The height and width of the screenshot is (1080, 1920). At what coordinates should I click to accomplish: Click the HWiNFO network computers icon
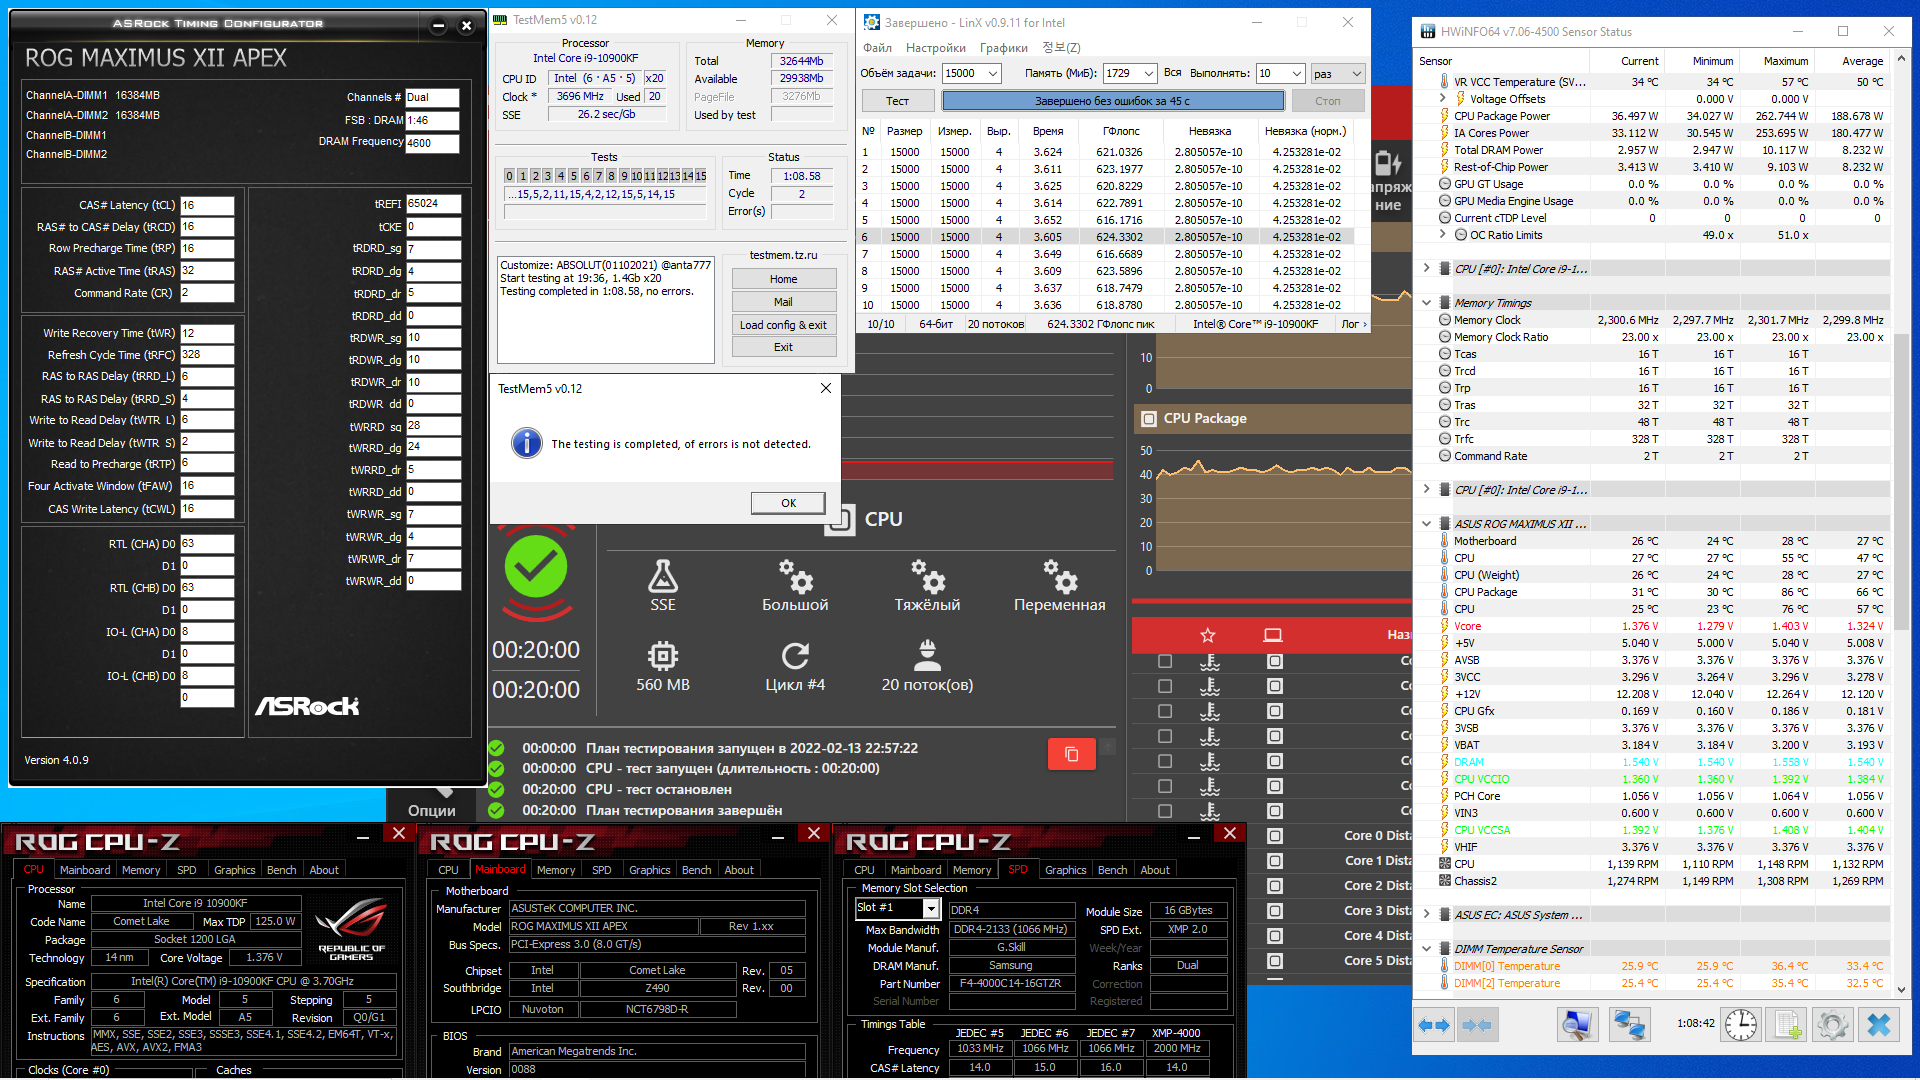(x=1629, y=1025)
